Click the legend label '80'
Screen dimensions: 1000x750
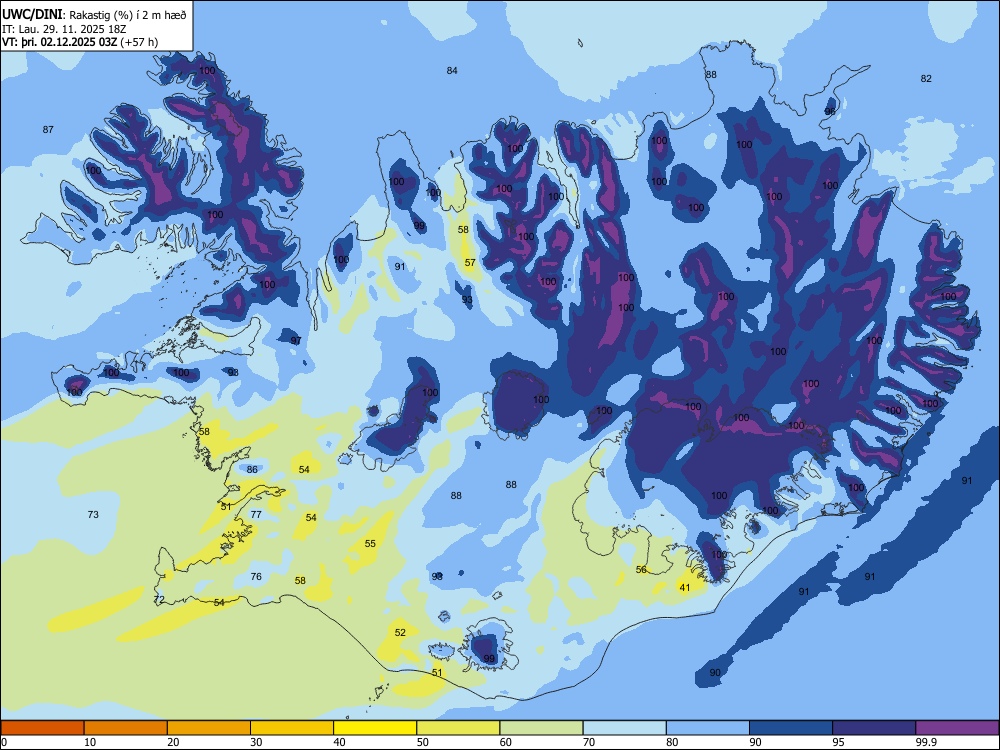tap(673, 742)
